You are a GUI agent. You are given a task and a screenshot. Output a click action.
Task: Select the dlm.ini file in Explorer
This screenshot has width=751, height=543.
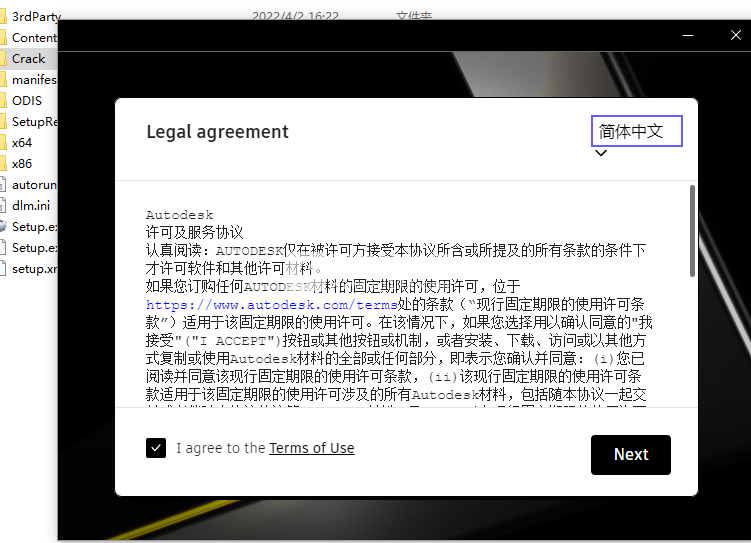[x=31, y=206]
